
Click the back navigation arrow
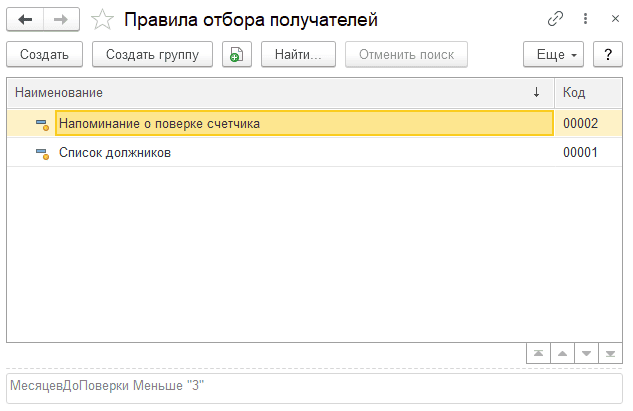pyautogui.click(x=26, y=19)
